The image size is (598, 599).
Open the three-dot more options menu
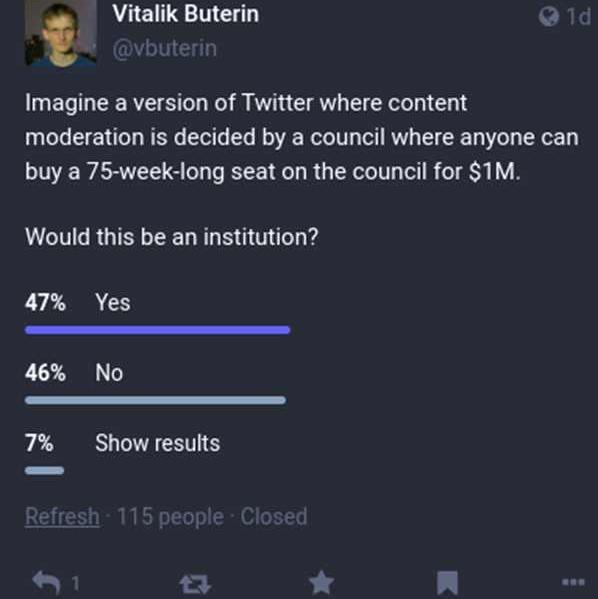coord(573,582)
